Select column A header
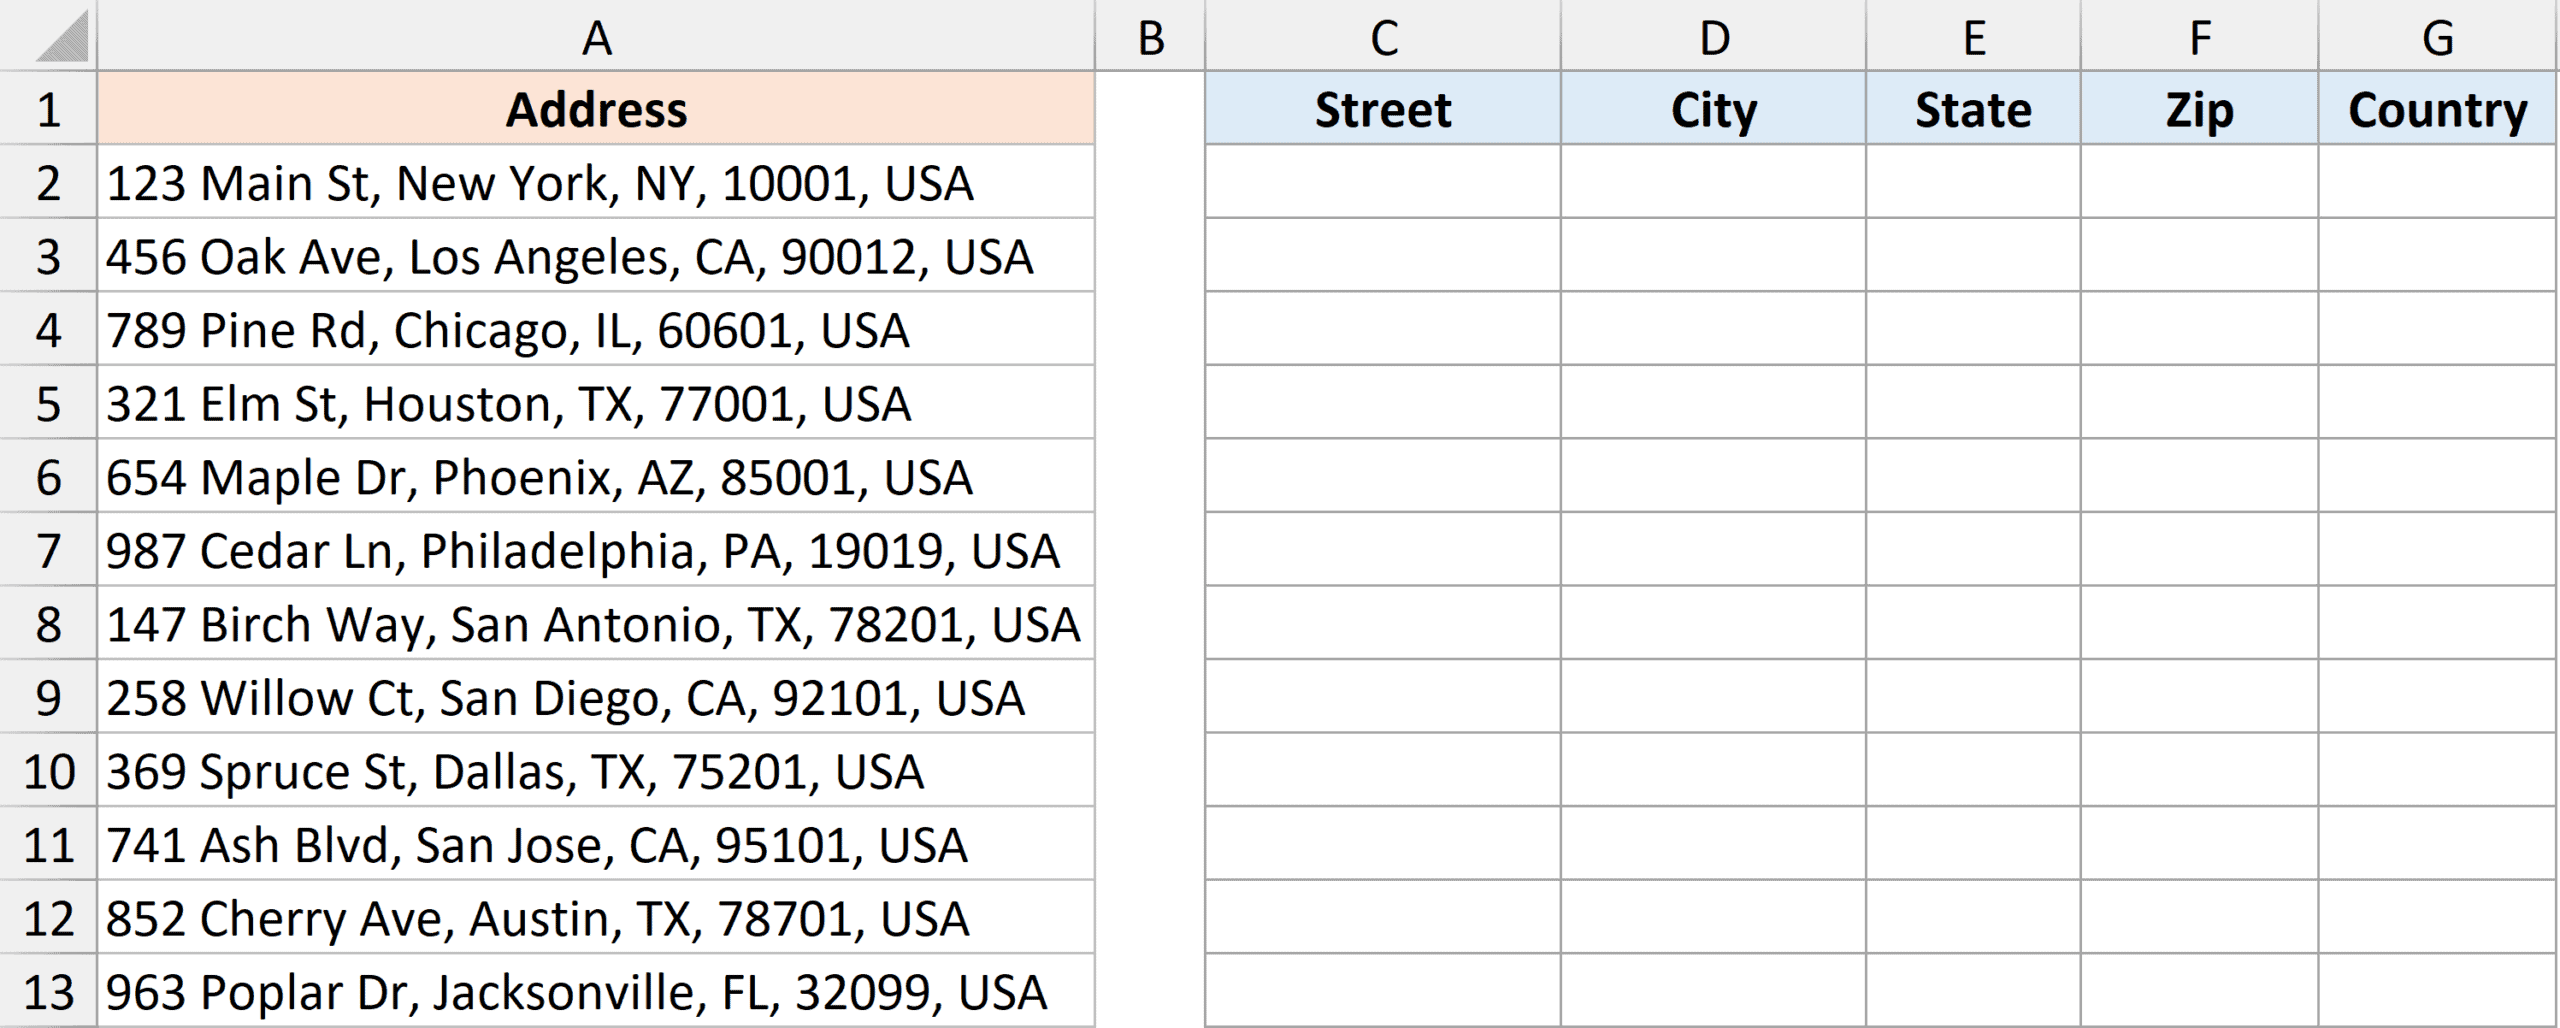The width and height of the screenshot is (2560, 1028). (x=595, y=35)
